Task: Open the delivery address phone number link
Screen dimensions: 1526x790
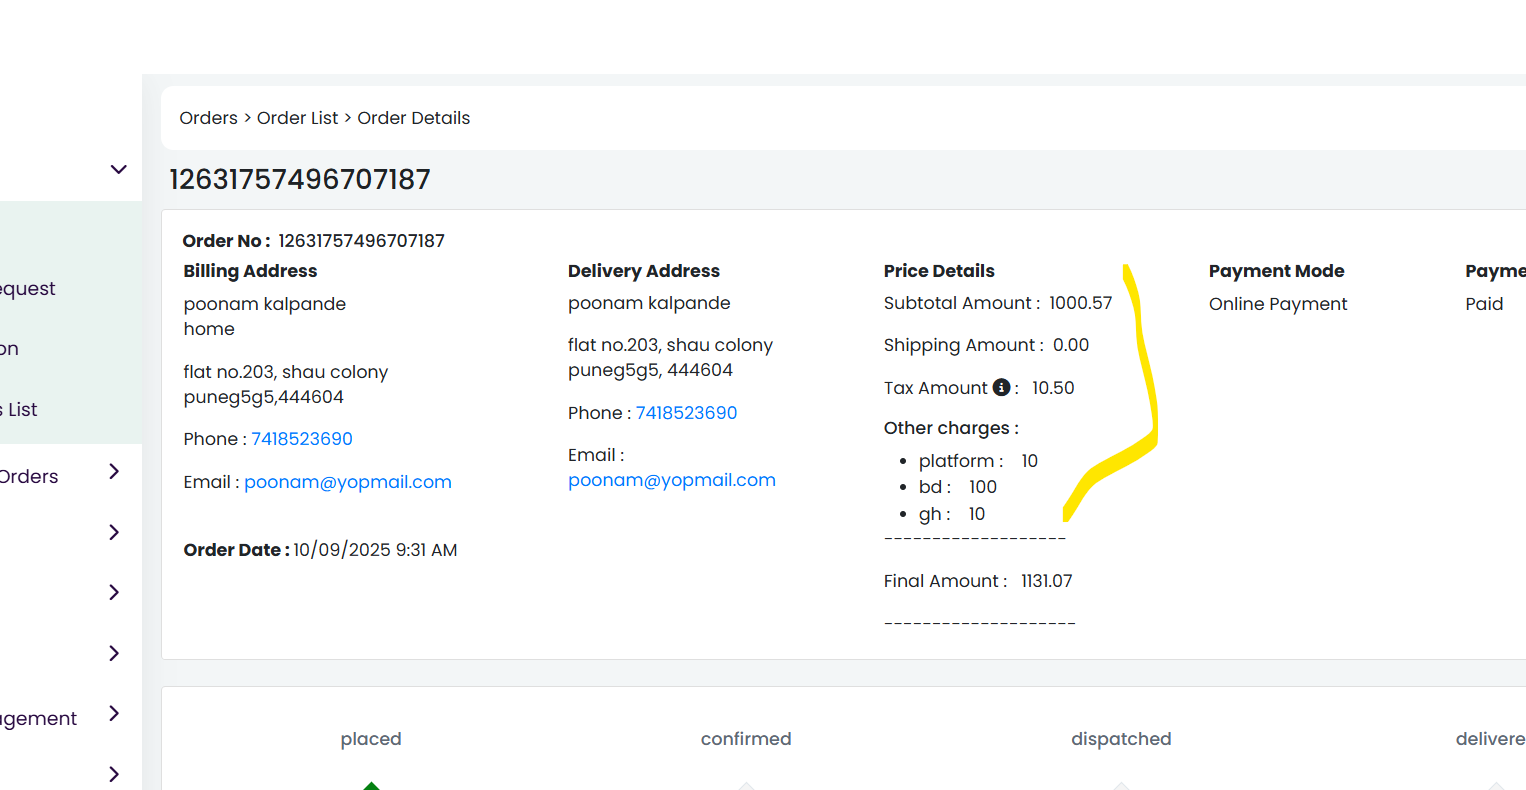Action: [x=686, y=413]
